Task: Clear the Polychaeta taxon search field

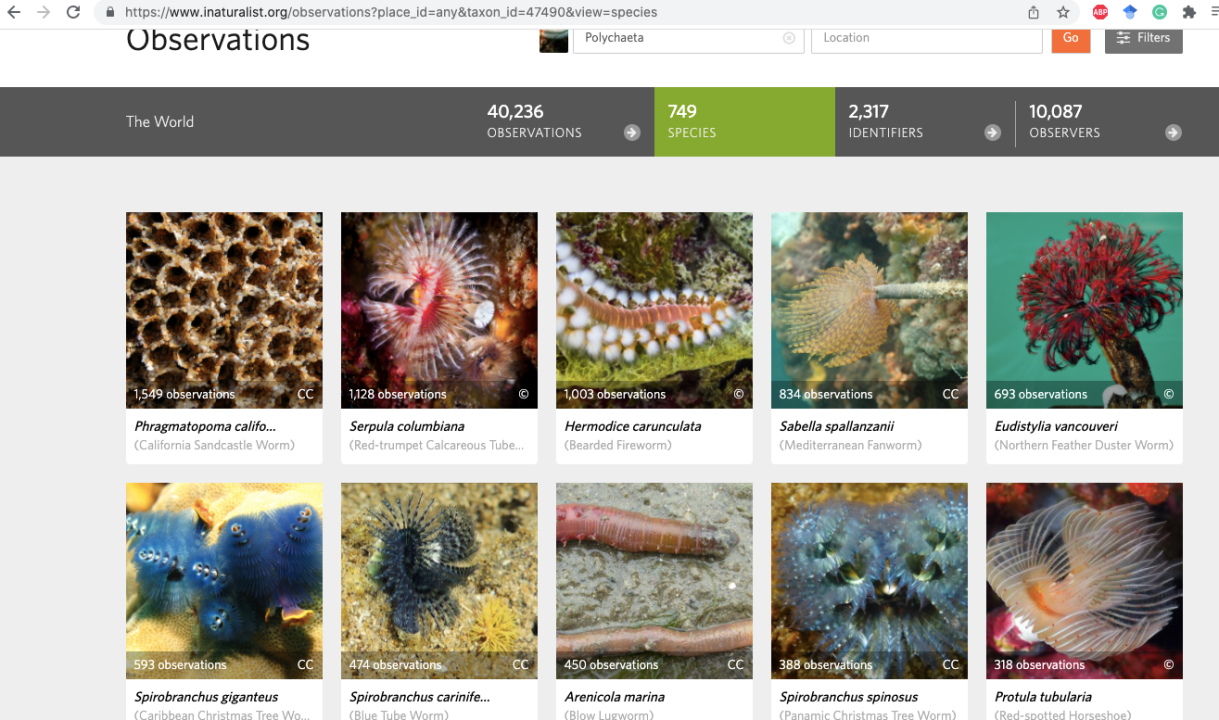Action: point(789,38)
